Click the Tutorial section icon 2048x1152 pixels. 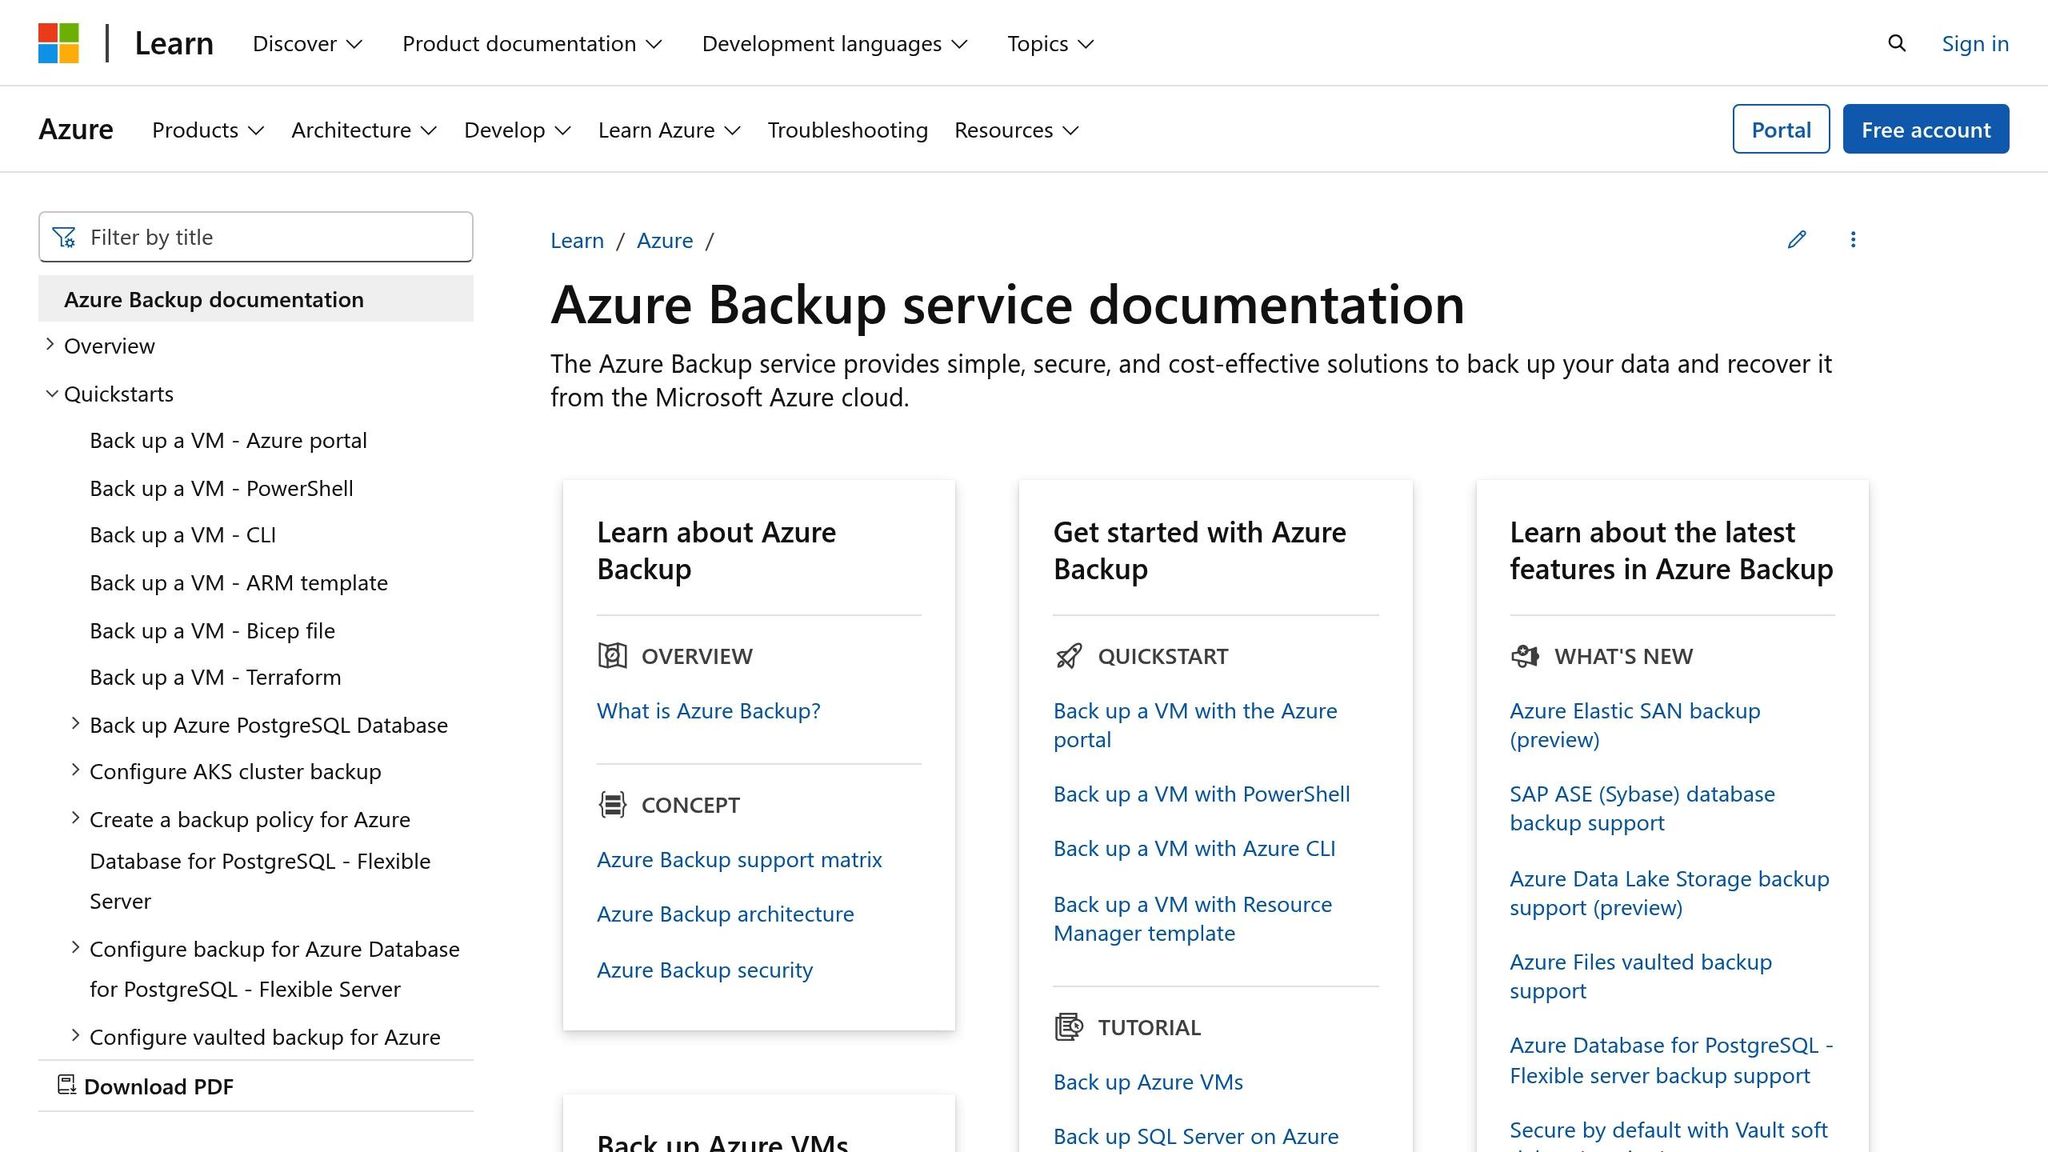coord(1069,1027)
